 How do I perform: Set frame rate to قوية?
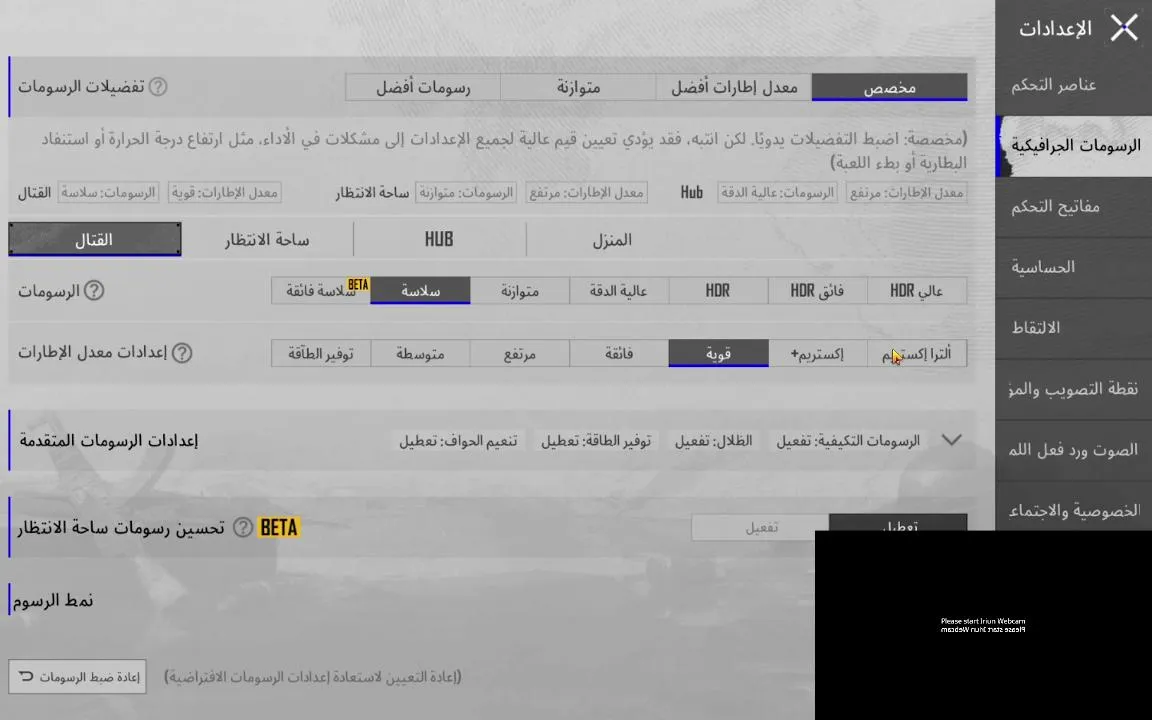718,353
